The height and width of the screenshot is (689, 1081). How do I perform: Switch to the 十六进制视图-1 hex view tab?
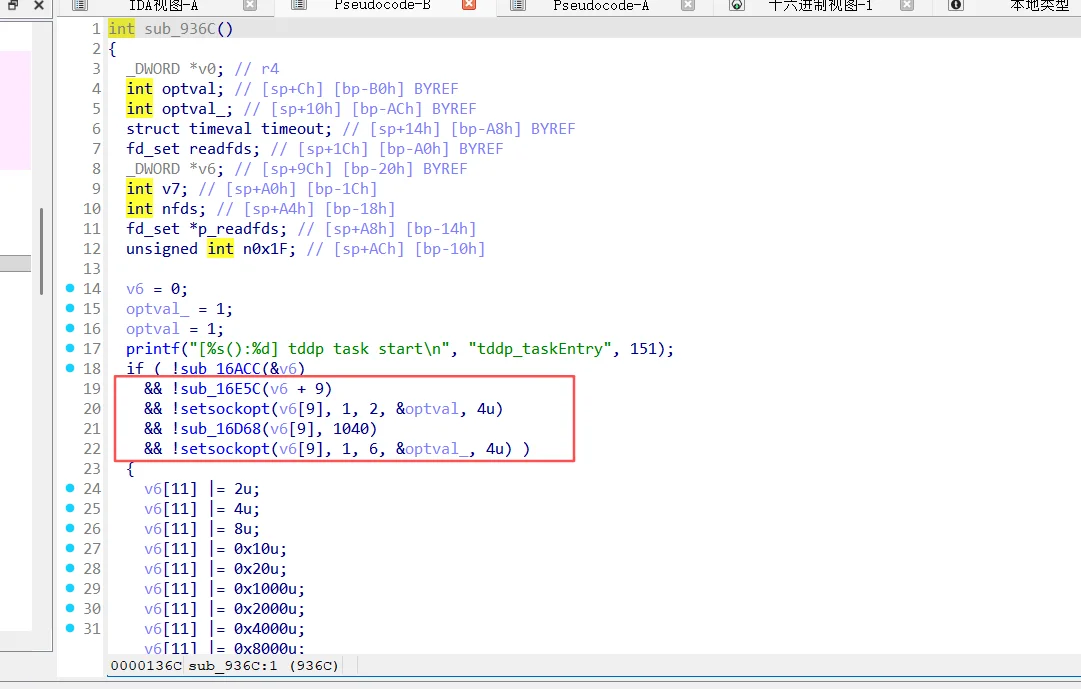820,6
